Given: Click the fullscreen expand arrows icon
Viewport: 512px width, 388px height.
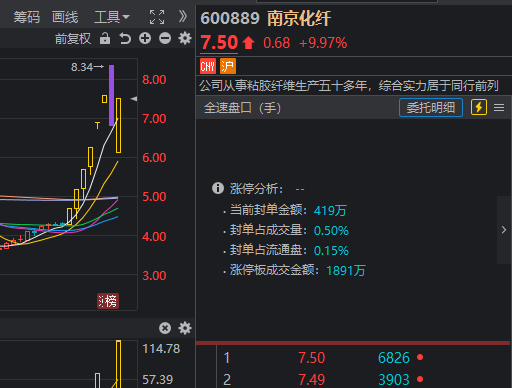Looking at the screenshot, I should coord(157,17).
